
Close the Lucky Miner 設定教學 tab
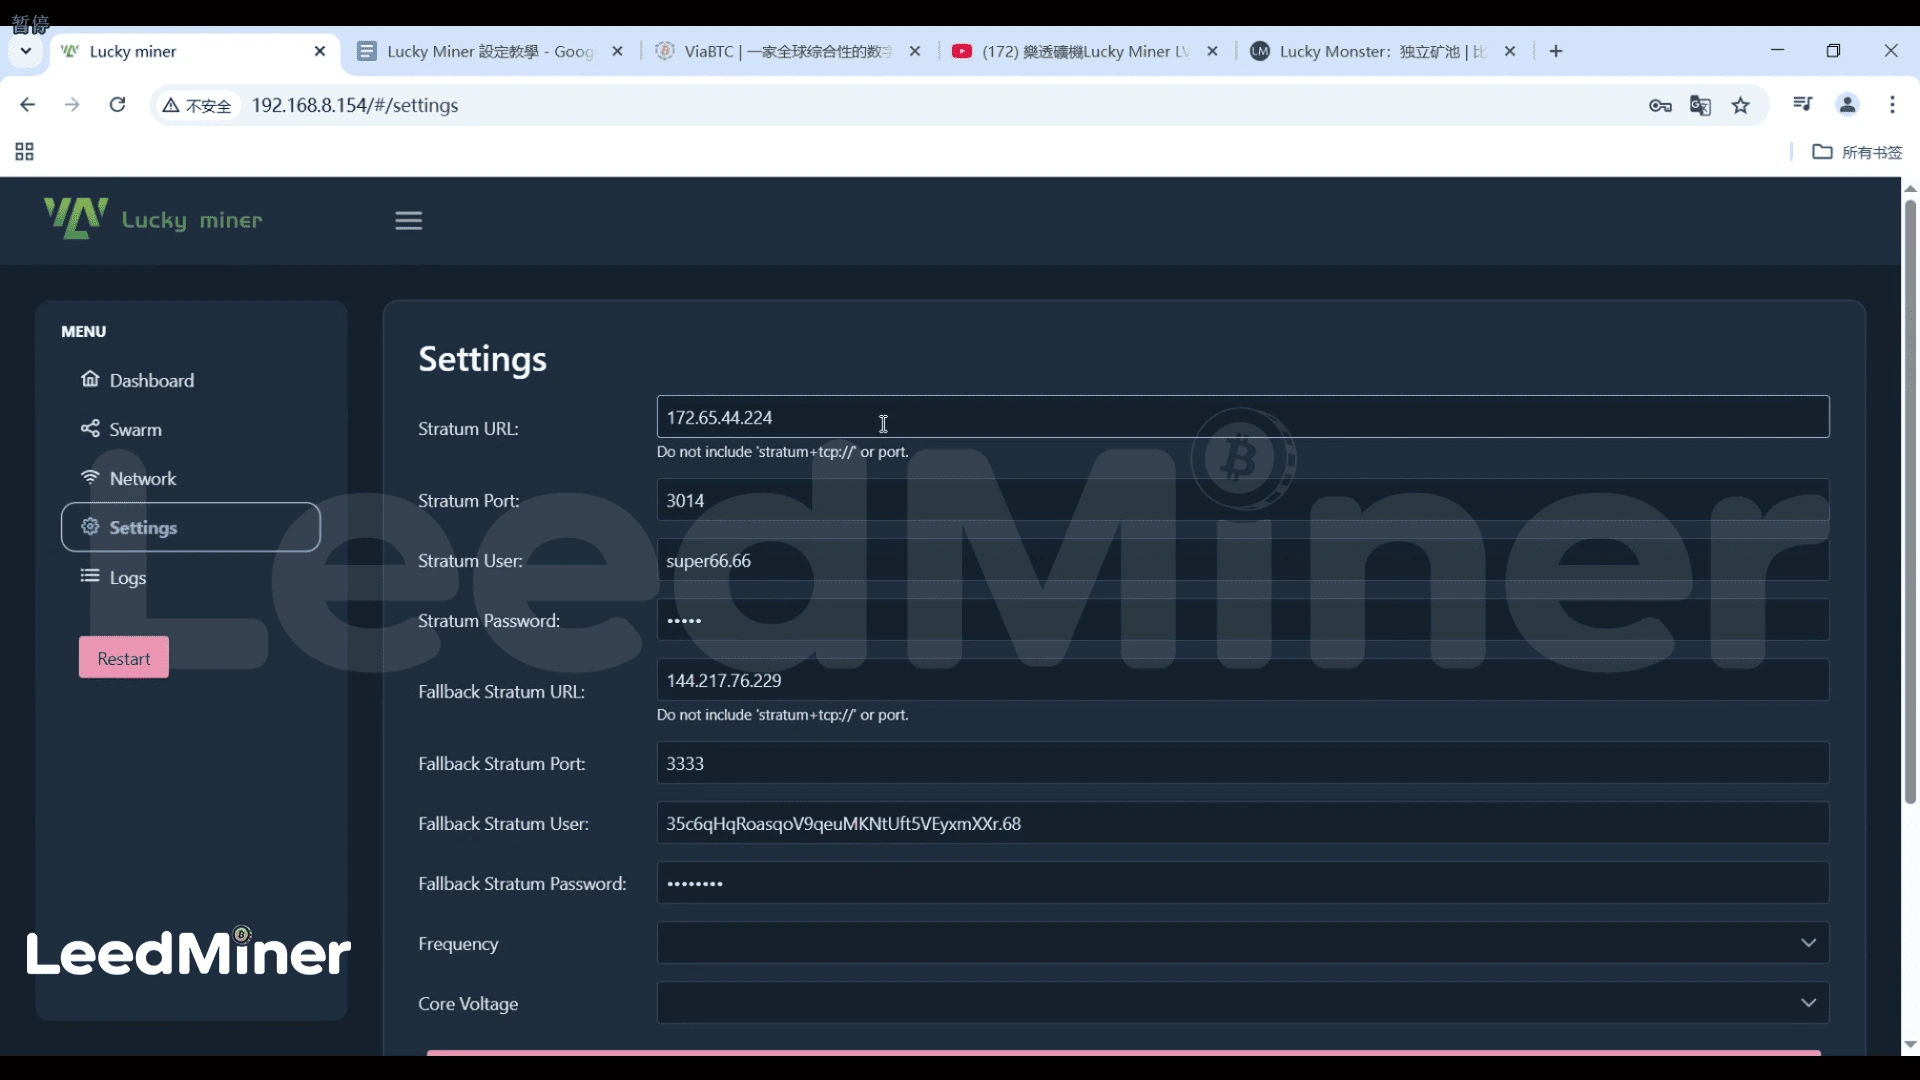click(x=617, y=51)
